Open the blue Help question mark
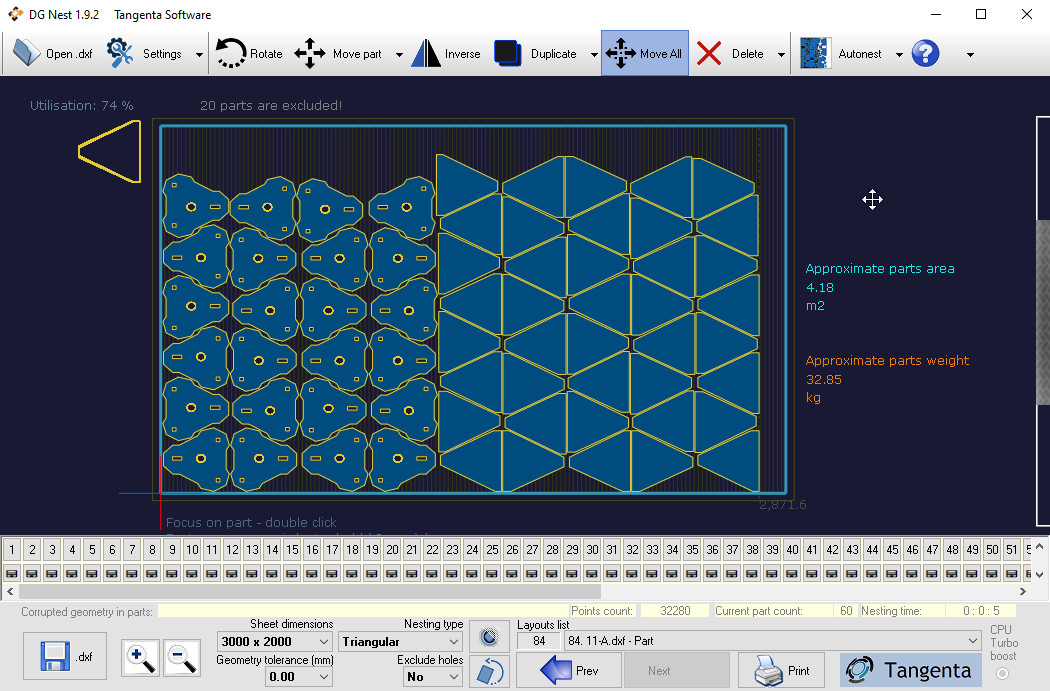Screen dimensions: 1050x691 coord(925,54)
